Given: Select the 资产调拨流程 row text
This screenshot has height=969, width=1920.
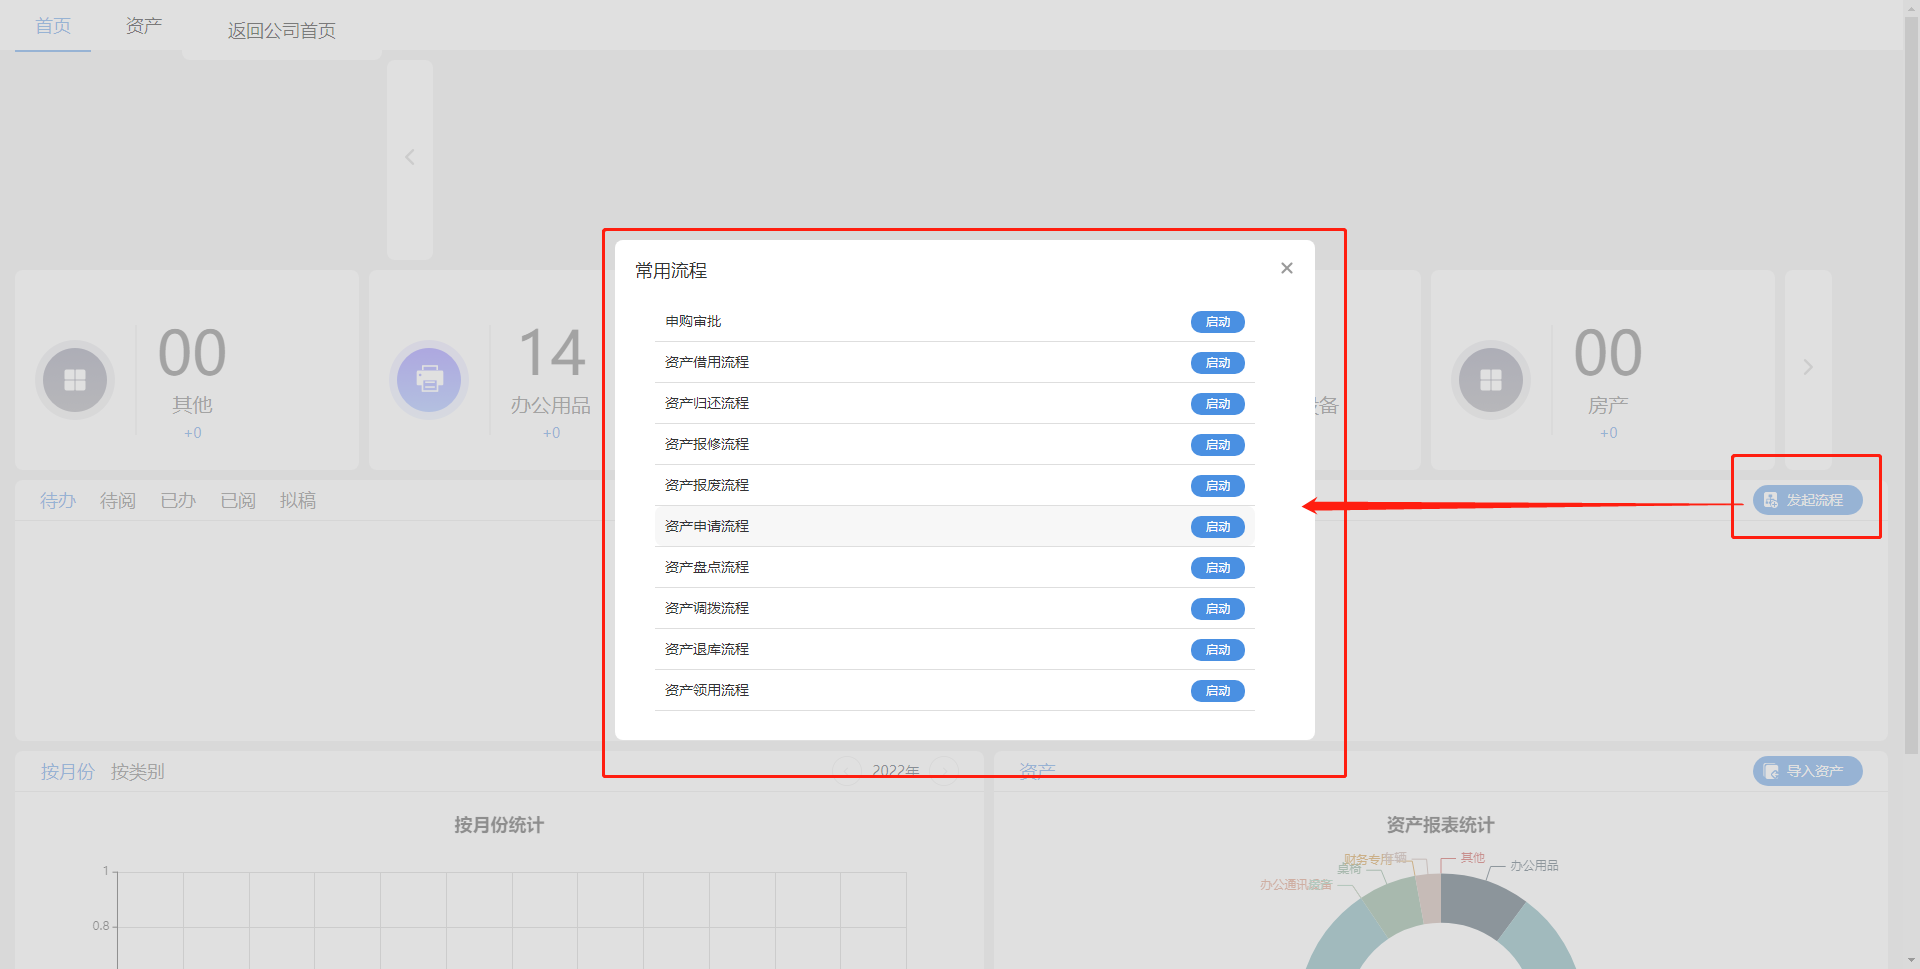Looking at the screenshot, I should [707, 608].
